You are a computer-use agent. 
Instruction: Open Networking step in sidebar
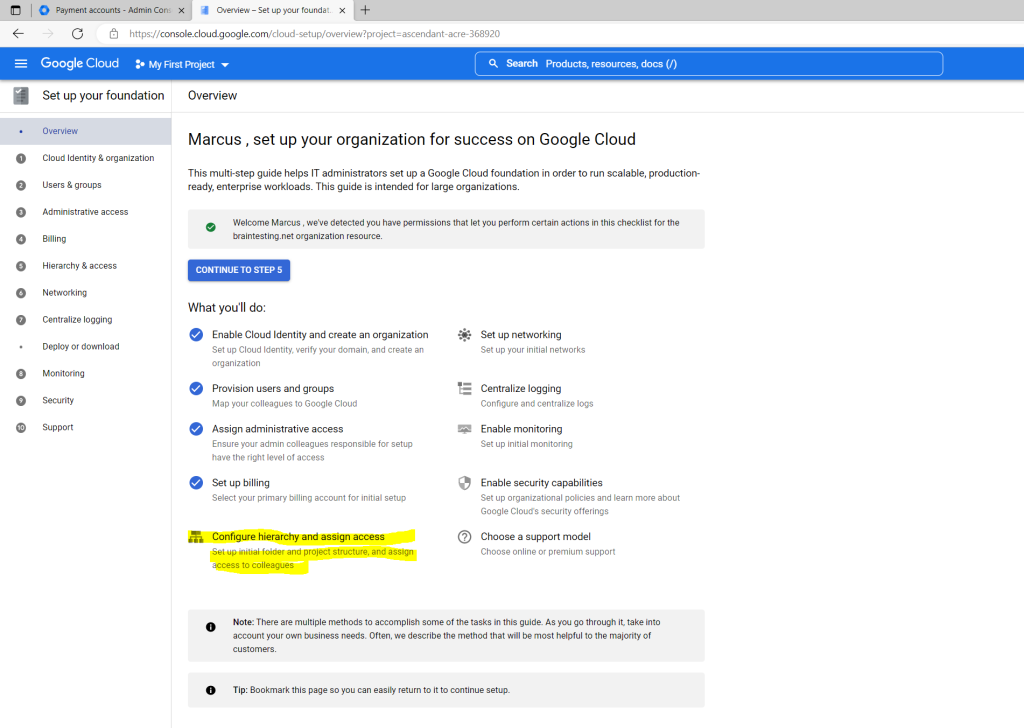click(86, 293)
